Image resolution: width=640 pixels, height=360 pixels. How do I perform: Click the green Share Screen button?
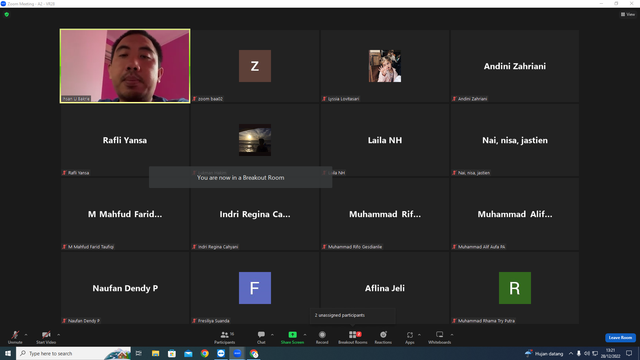click(292, 337)
